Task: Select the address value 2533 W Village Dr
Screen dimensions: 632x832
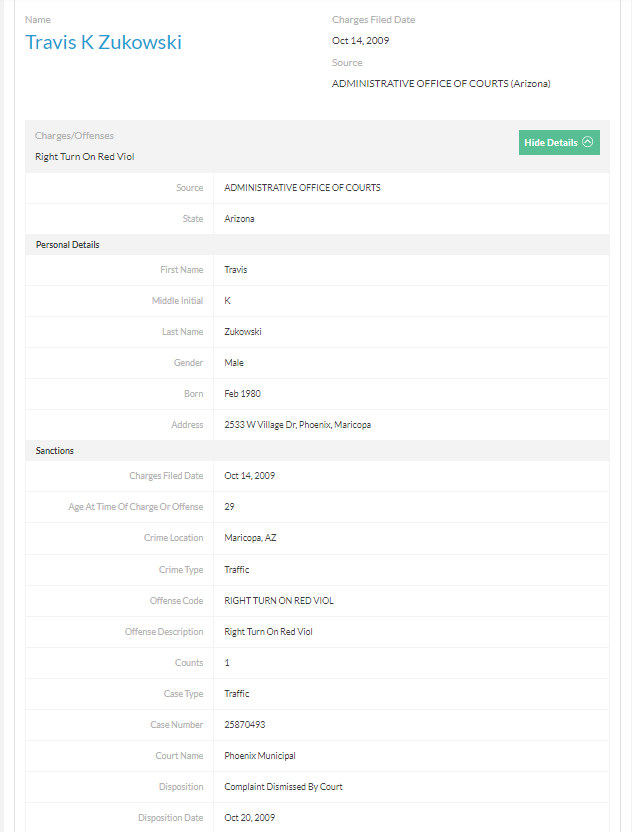Action: click(x=297, y=425)
